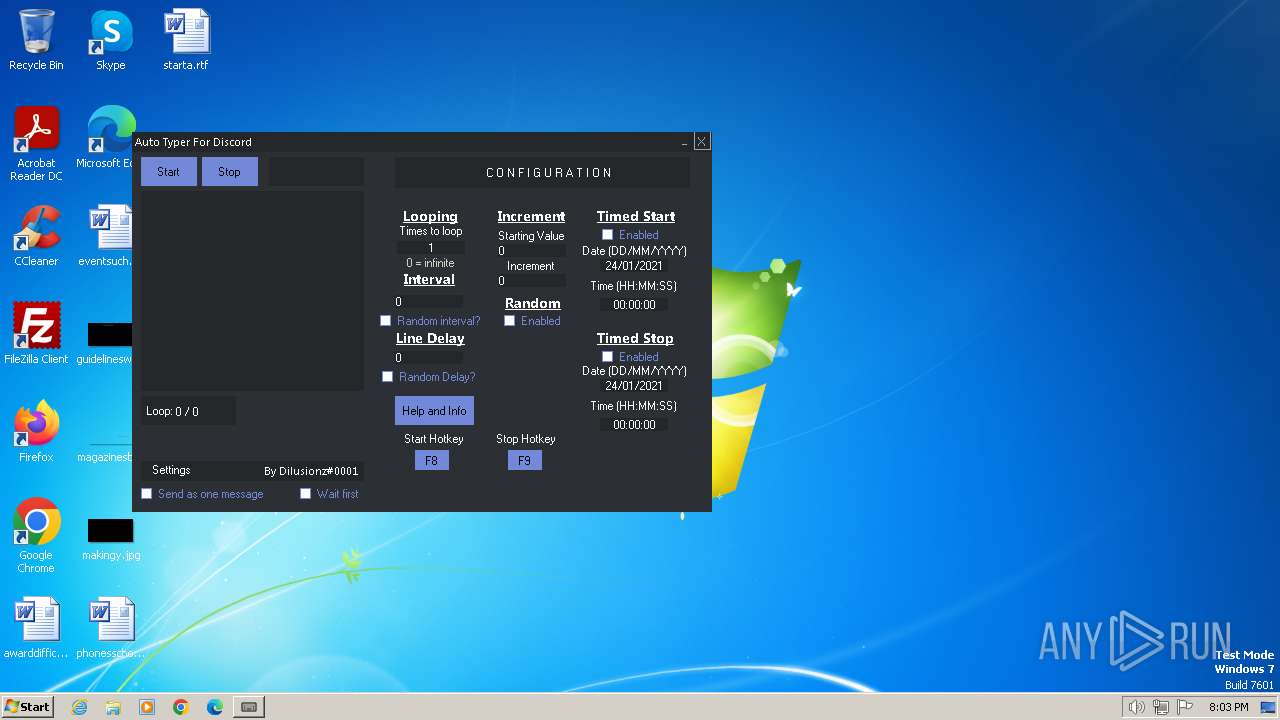Change the Stop Hotkey F9 button

524,461
